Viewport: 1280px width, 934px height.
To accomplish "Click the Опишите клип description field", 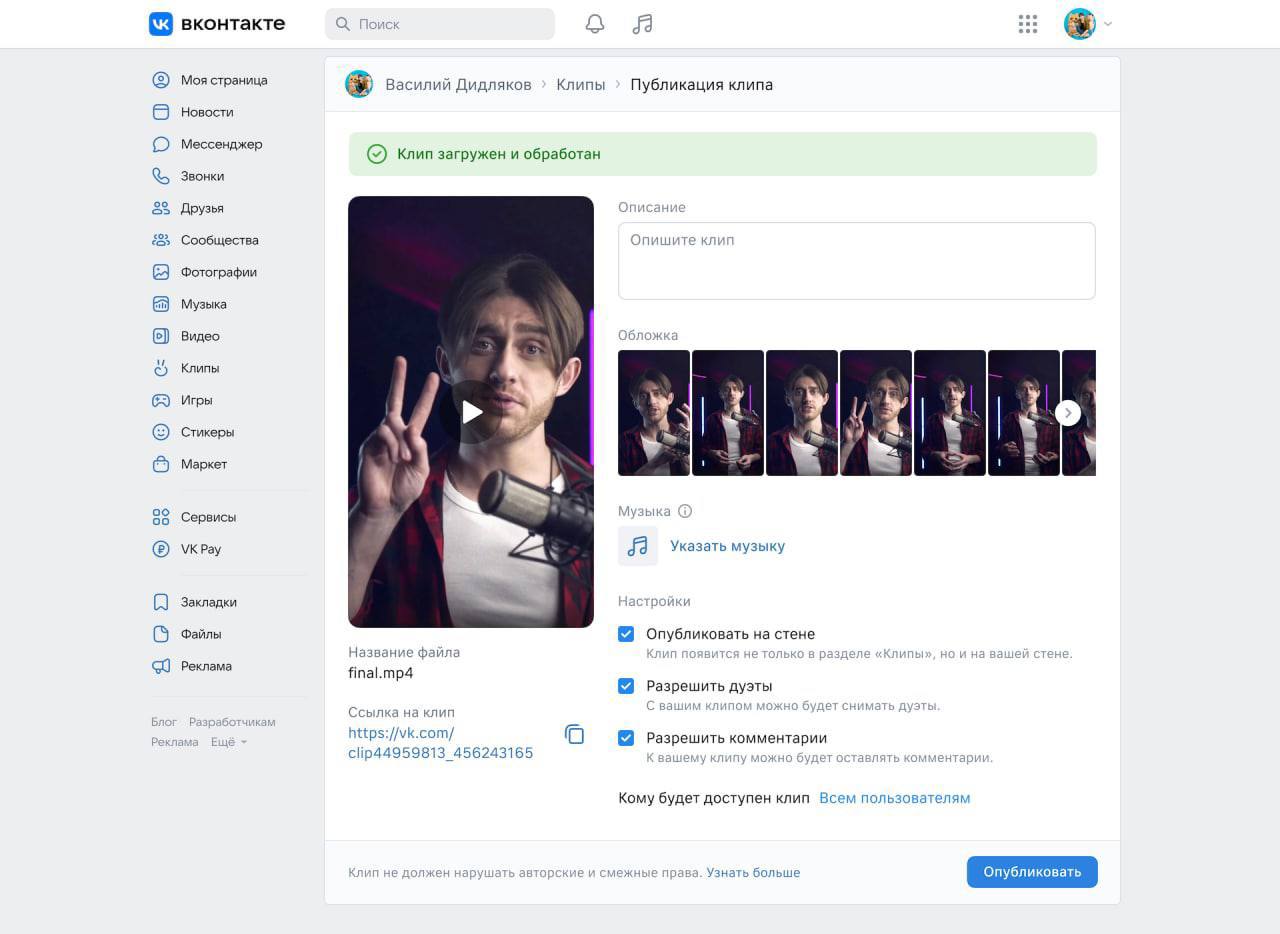I will pos(857,260).
